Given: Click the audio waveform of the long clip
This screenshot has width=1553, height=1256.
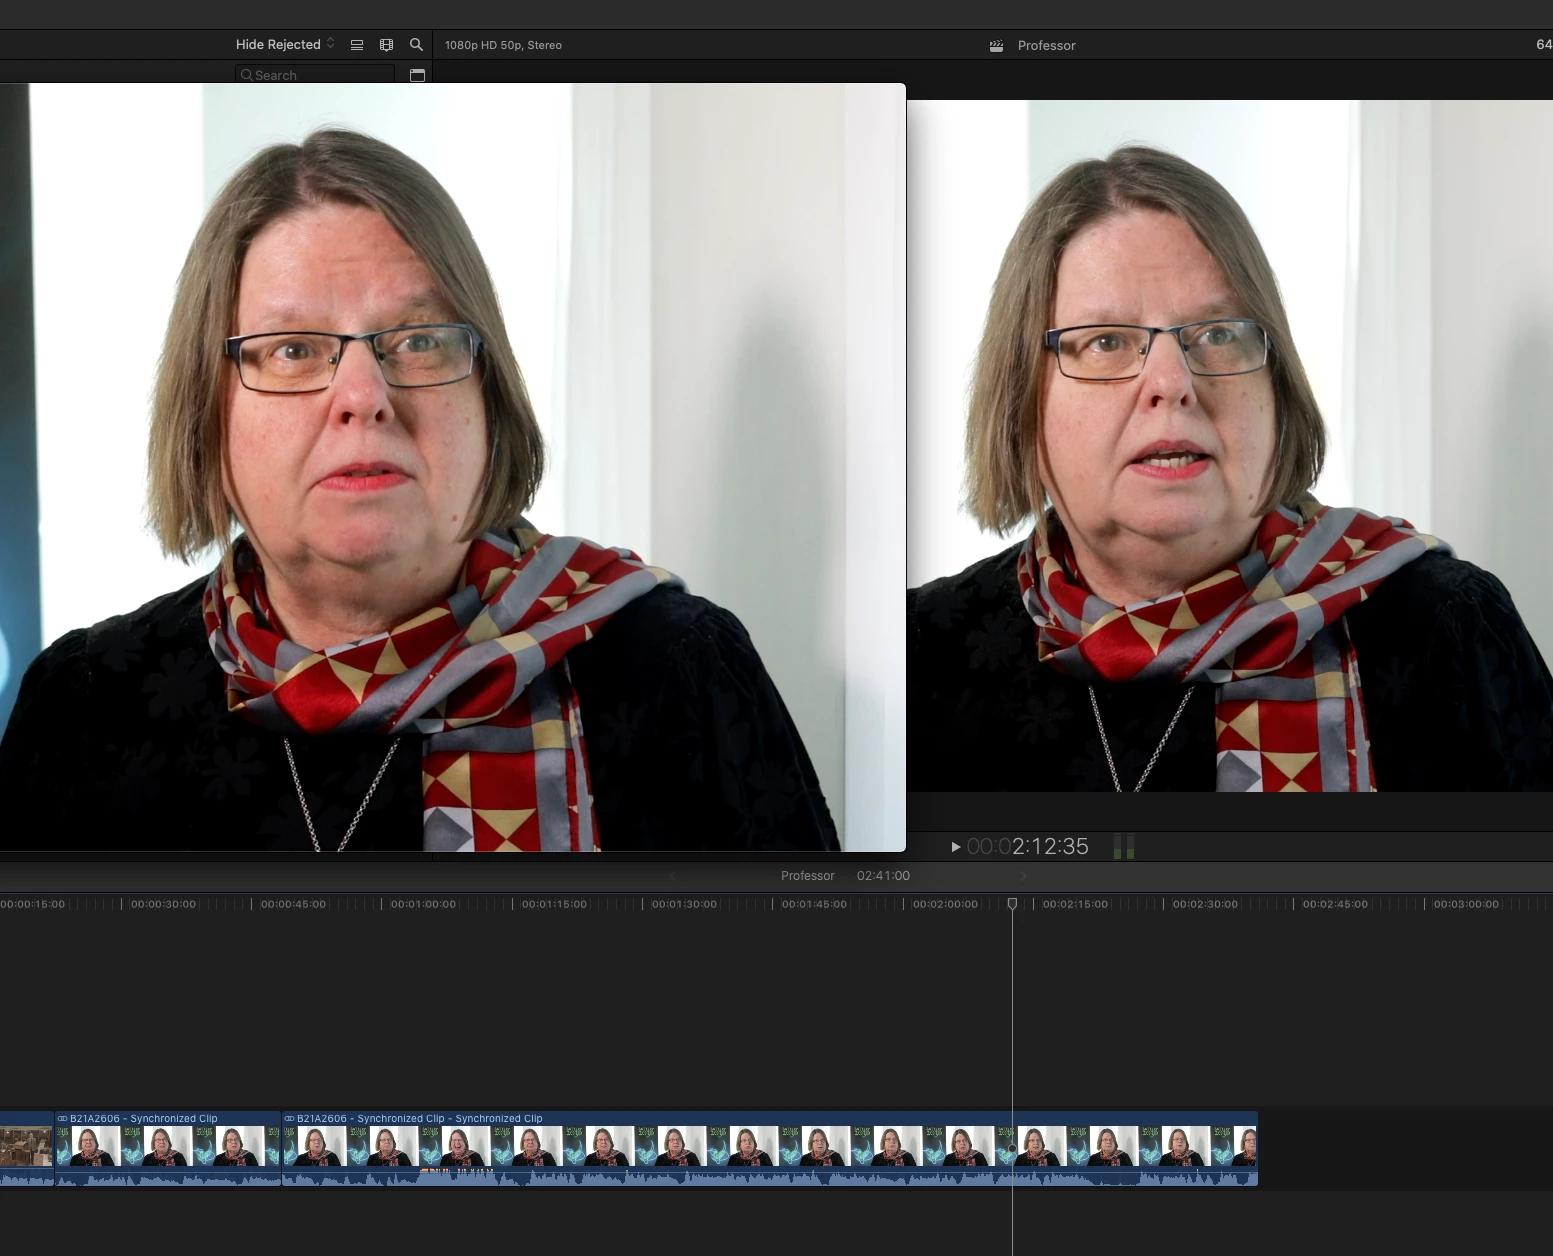Looking at the screenshot, I should coord(770,1177).
